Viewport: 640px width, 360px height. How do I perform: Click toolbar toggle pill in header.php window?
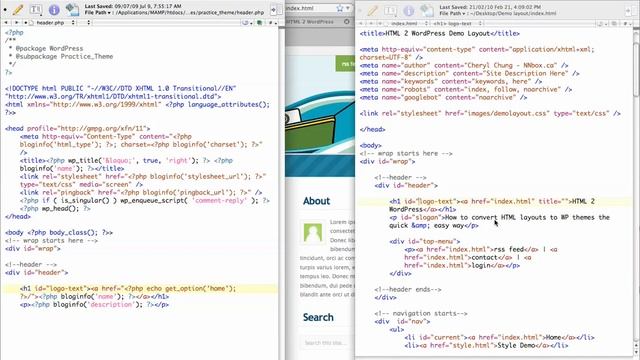[x=276, y=9]
